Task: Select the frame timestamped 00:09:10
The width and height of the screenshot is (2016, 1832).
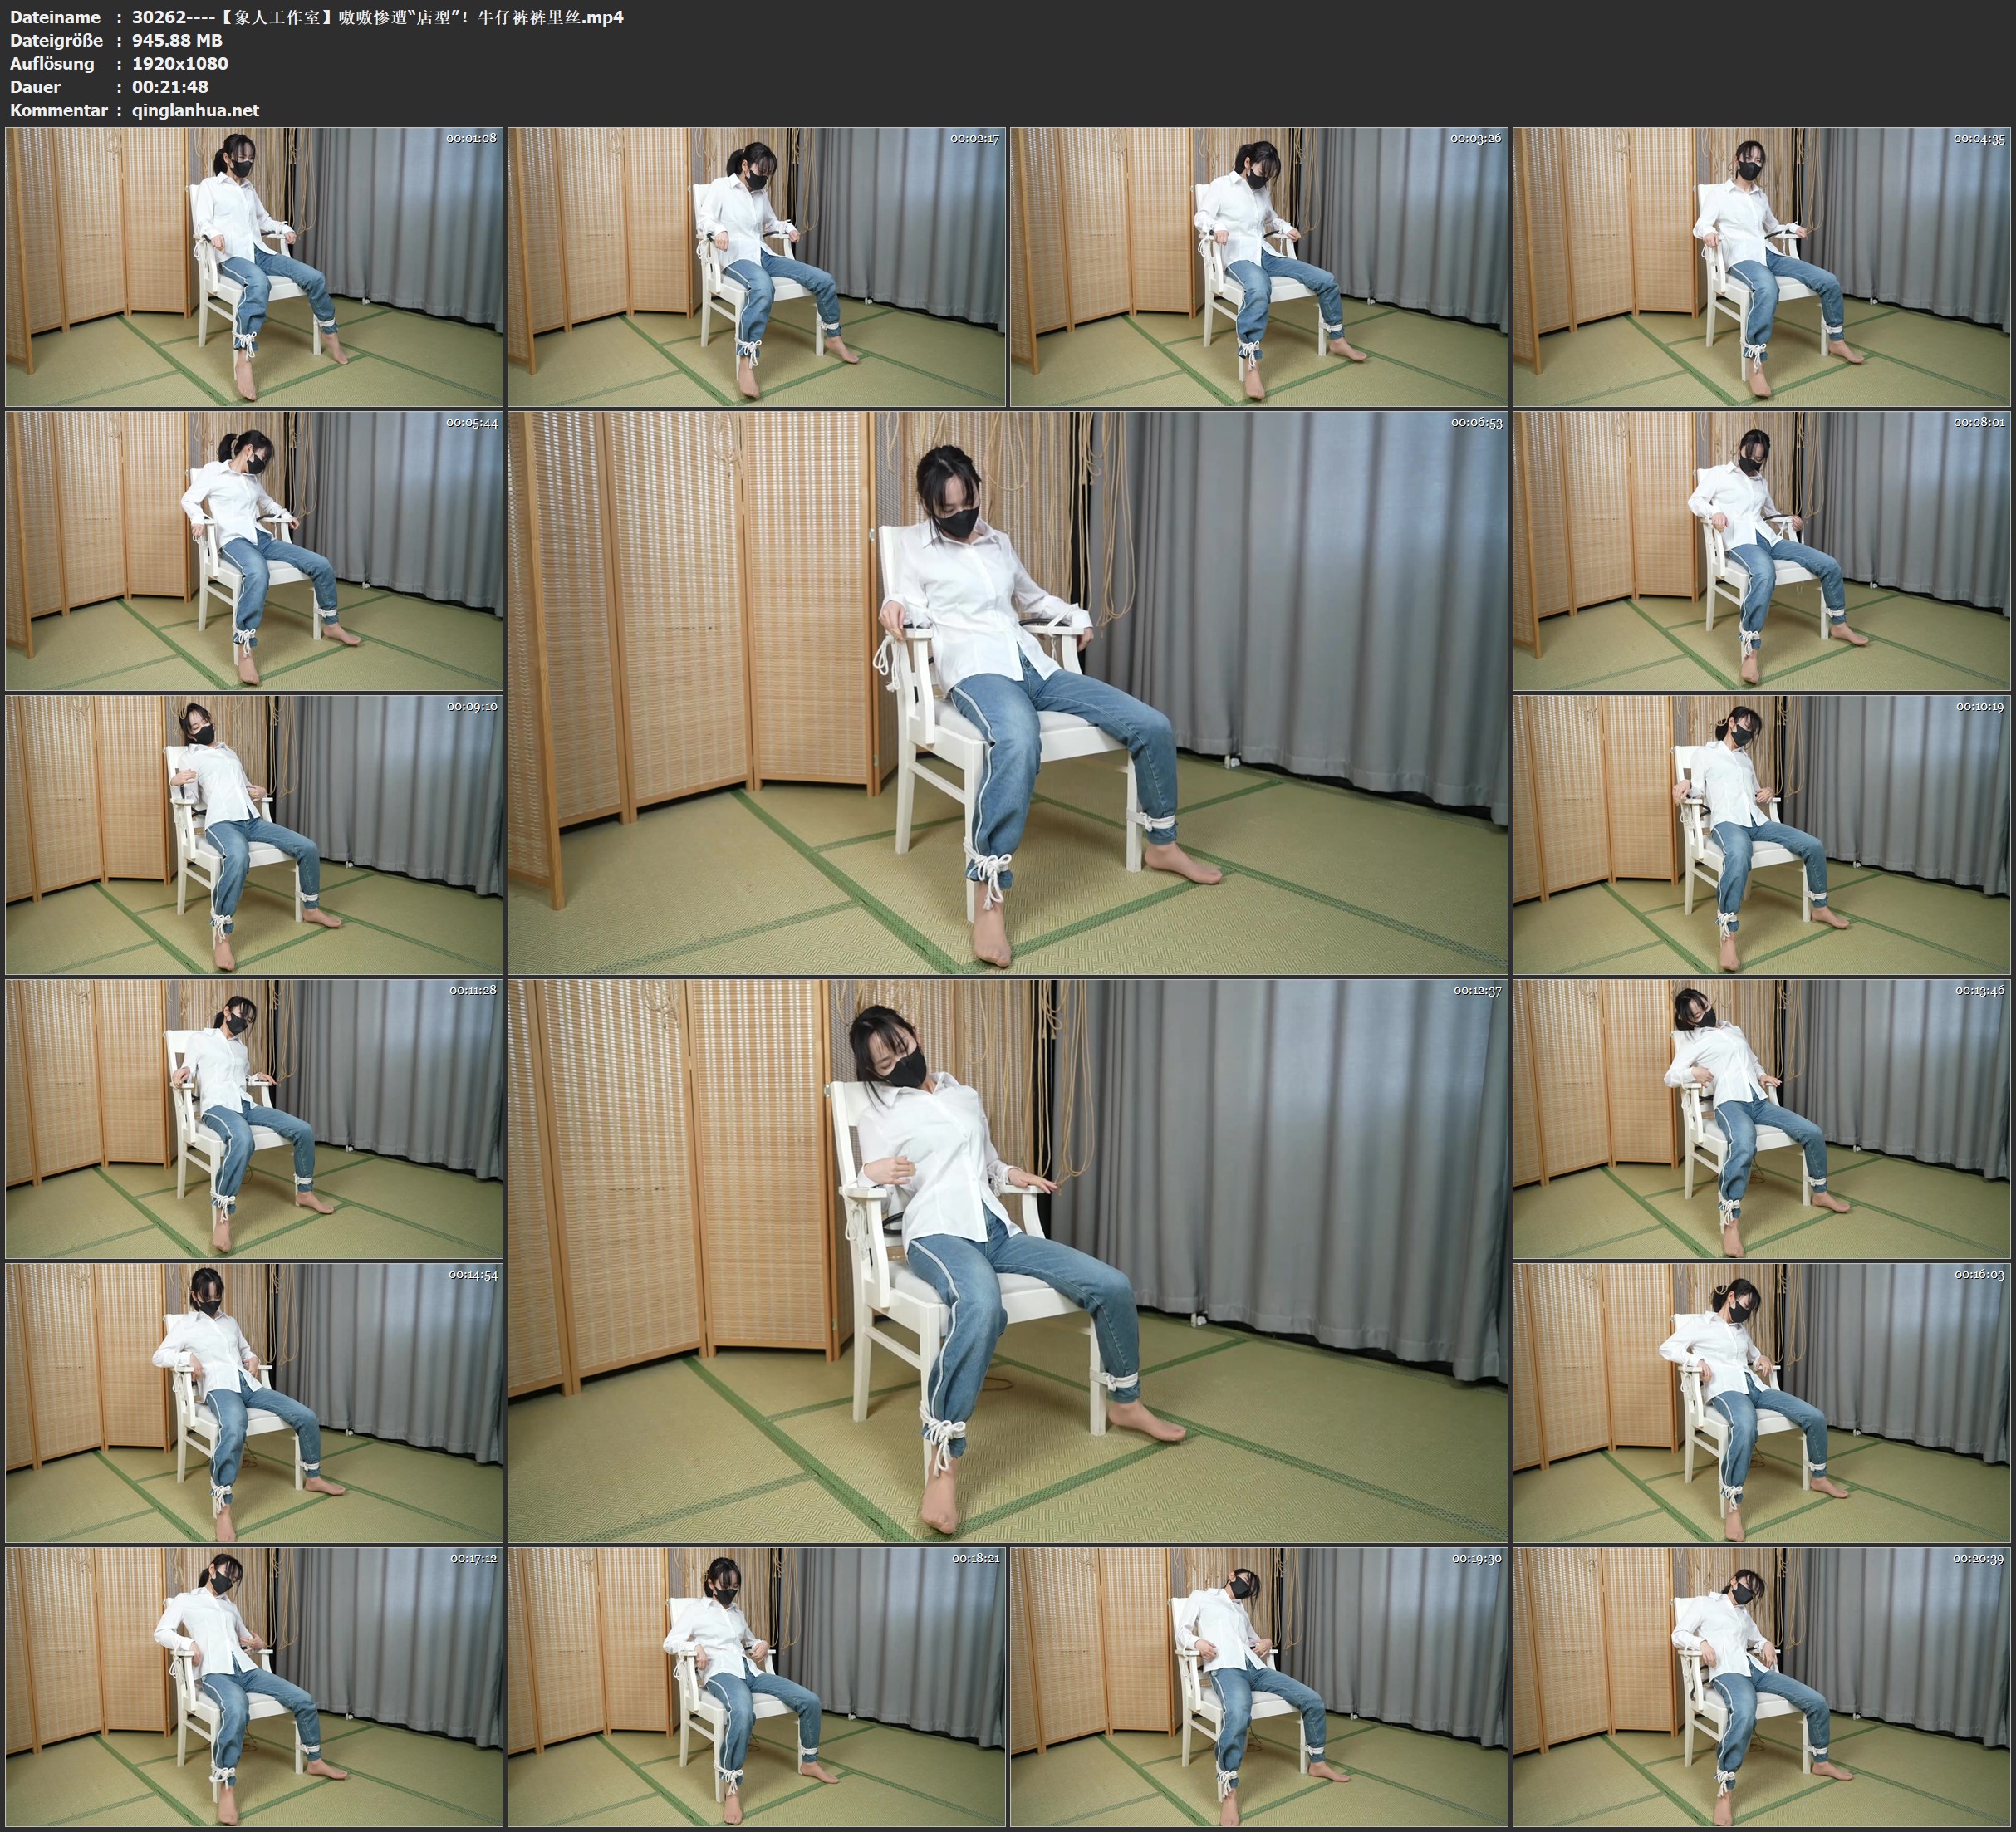Action: 254,834
